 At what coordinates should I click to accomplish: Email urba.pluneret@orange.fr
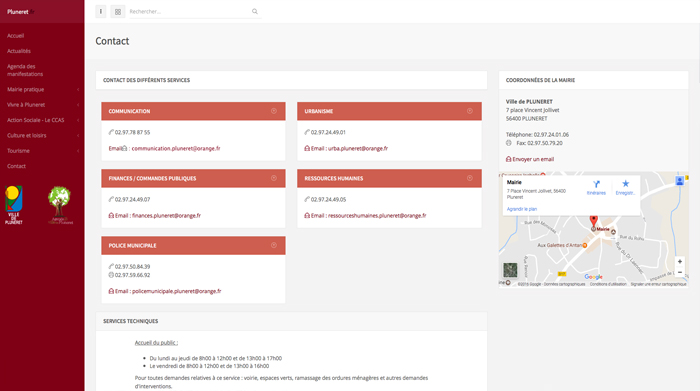pos(358,148)
